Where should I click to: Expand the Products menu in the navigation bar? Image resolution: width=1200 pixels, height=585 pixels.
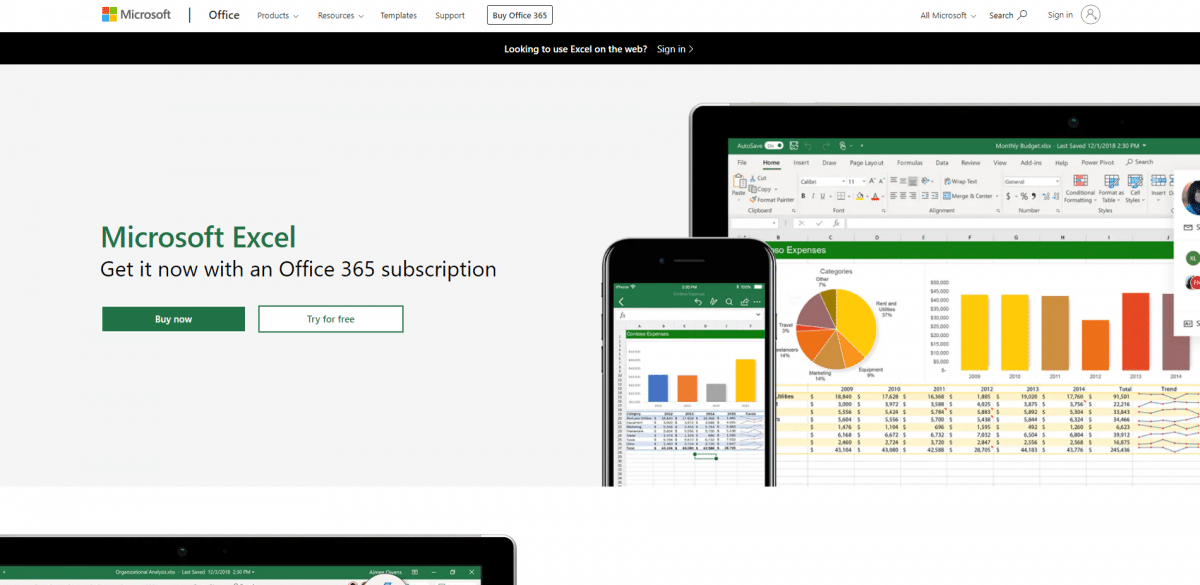pos(277,15)
